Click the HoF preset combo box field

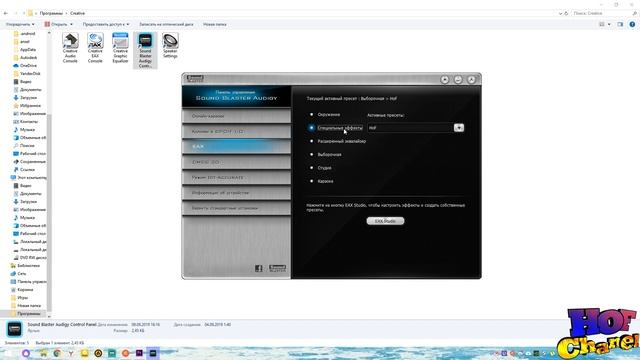pos(410,128)
